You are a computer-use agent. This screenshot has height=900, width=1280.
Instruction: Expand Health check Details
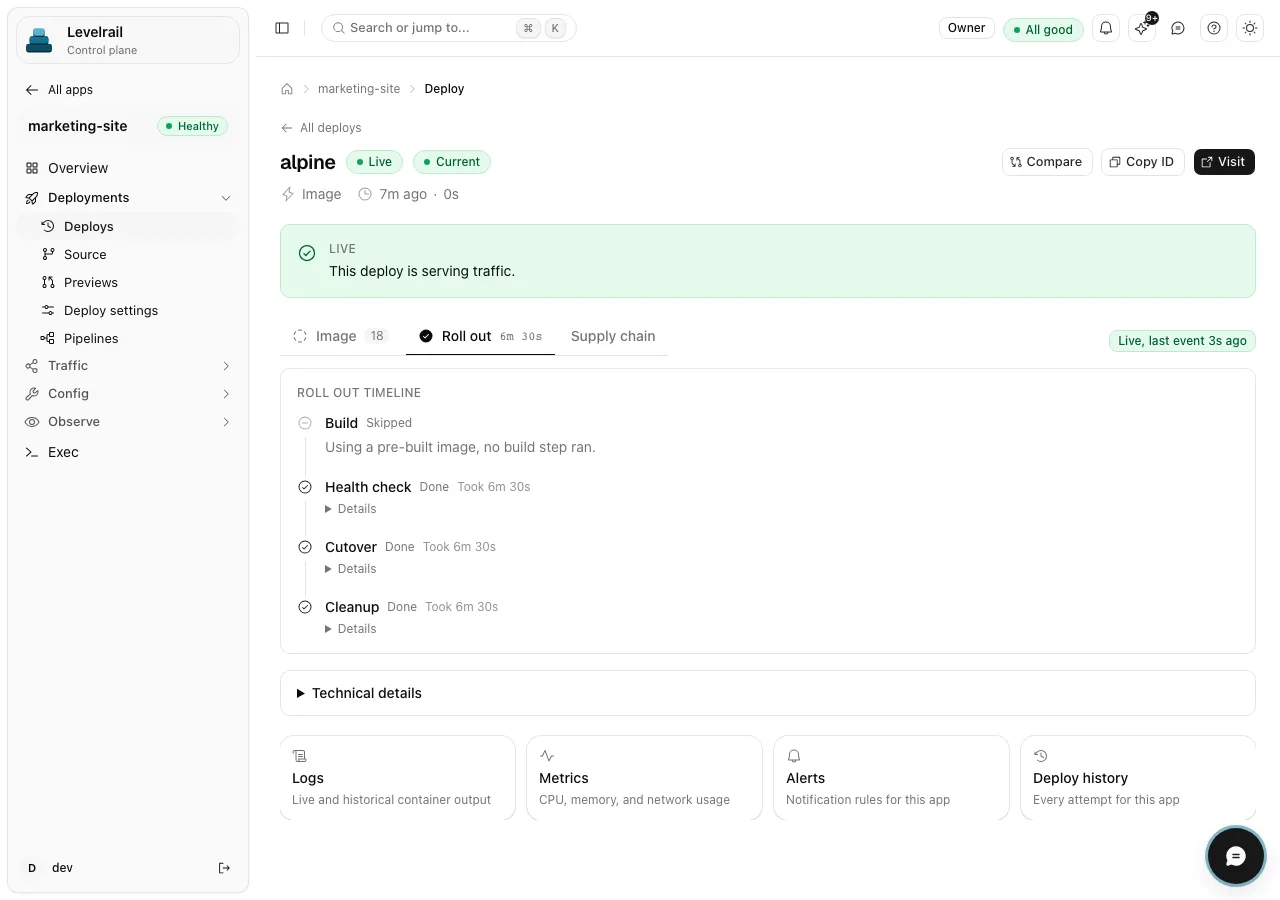click(x=351, y=509)
